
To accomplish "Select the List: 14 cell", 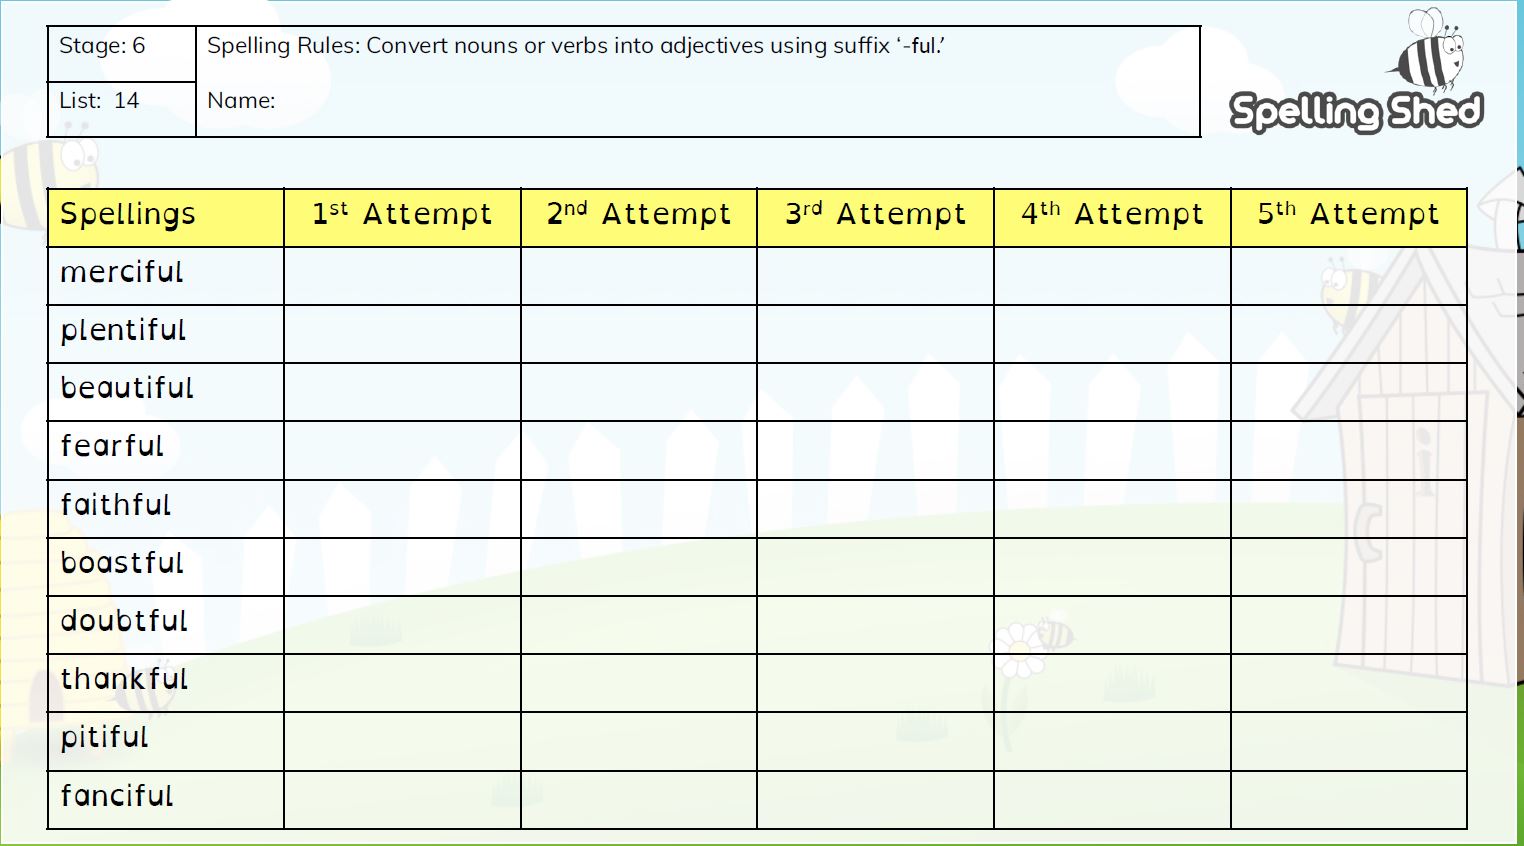I will click(x=122, y=109).
